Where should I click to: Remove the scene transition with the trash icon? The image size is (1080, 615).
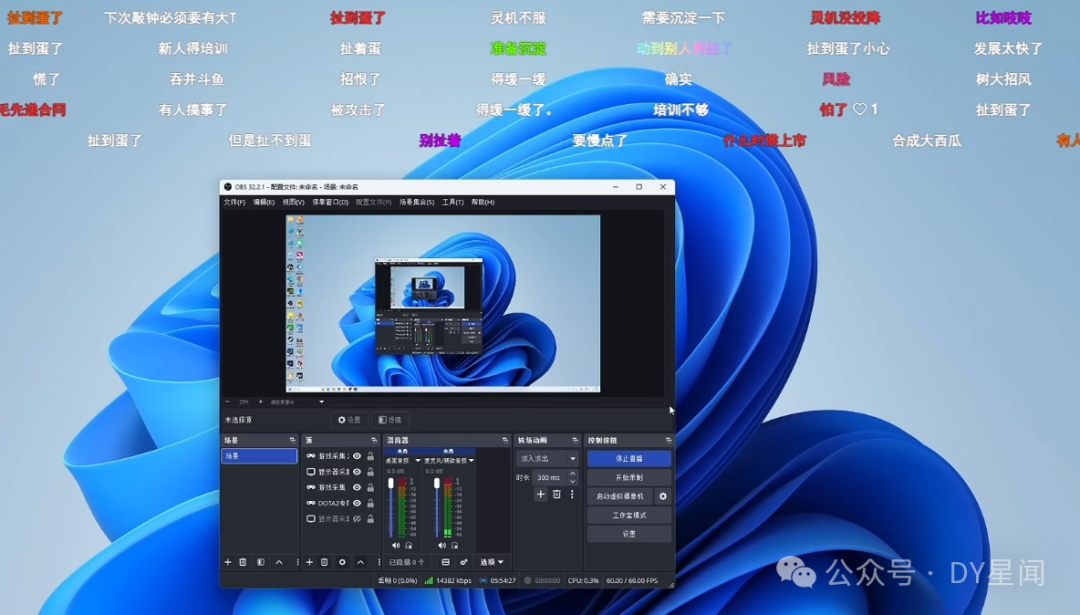557,494
